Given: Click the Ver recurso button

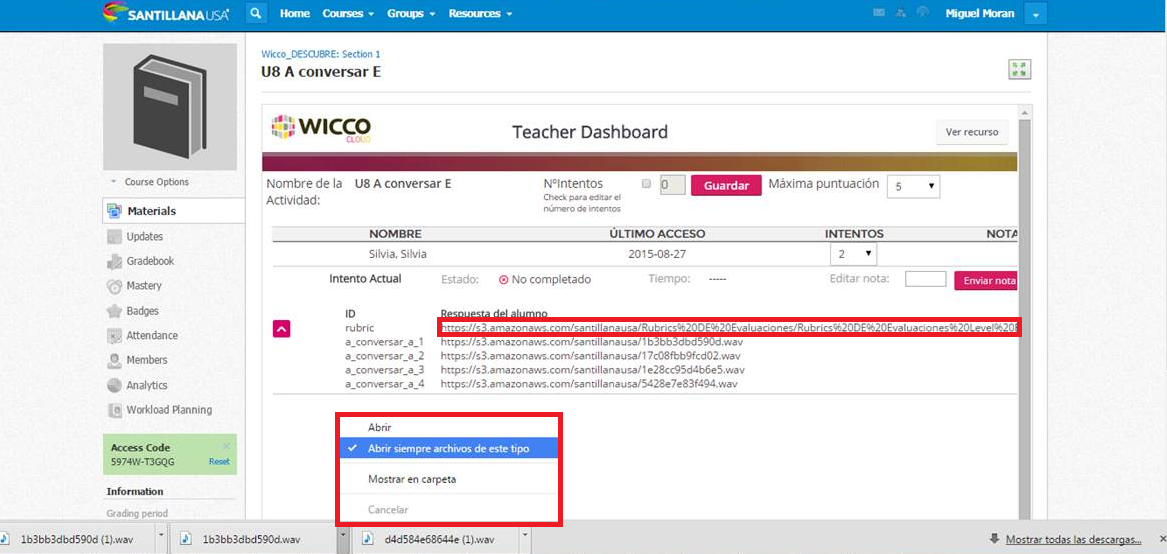Looking at the screenshot, I should click(x=971, y=133).
